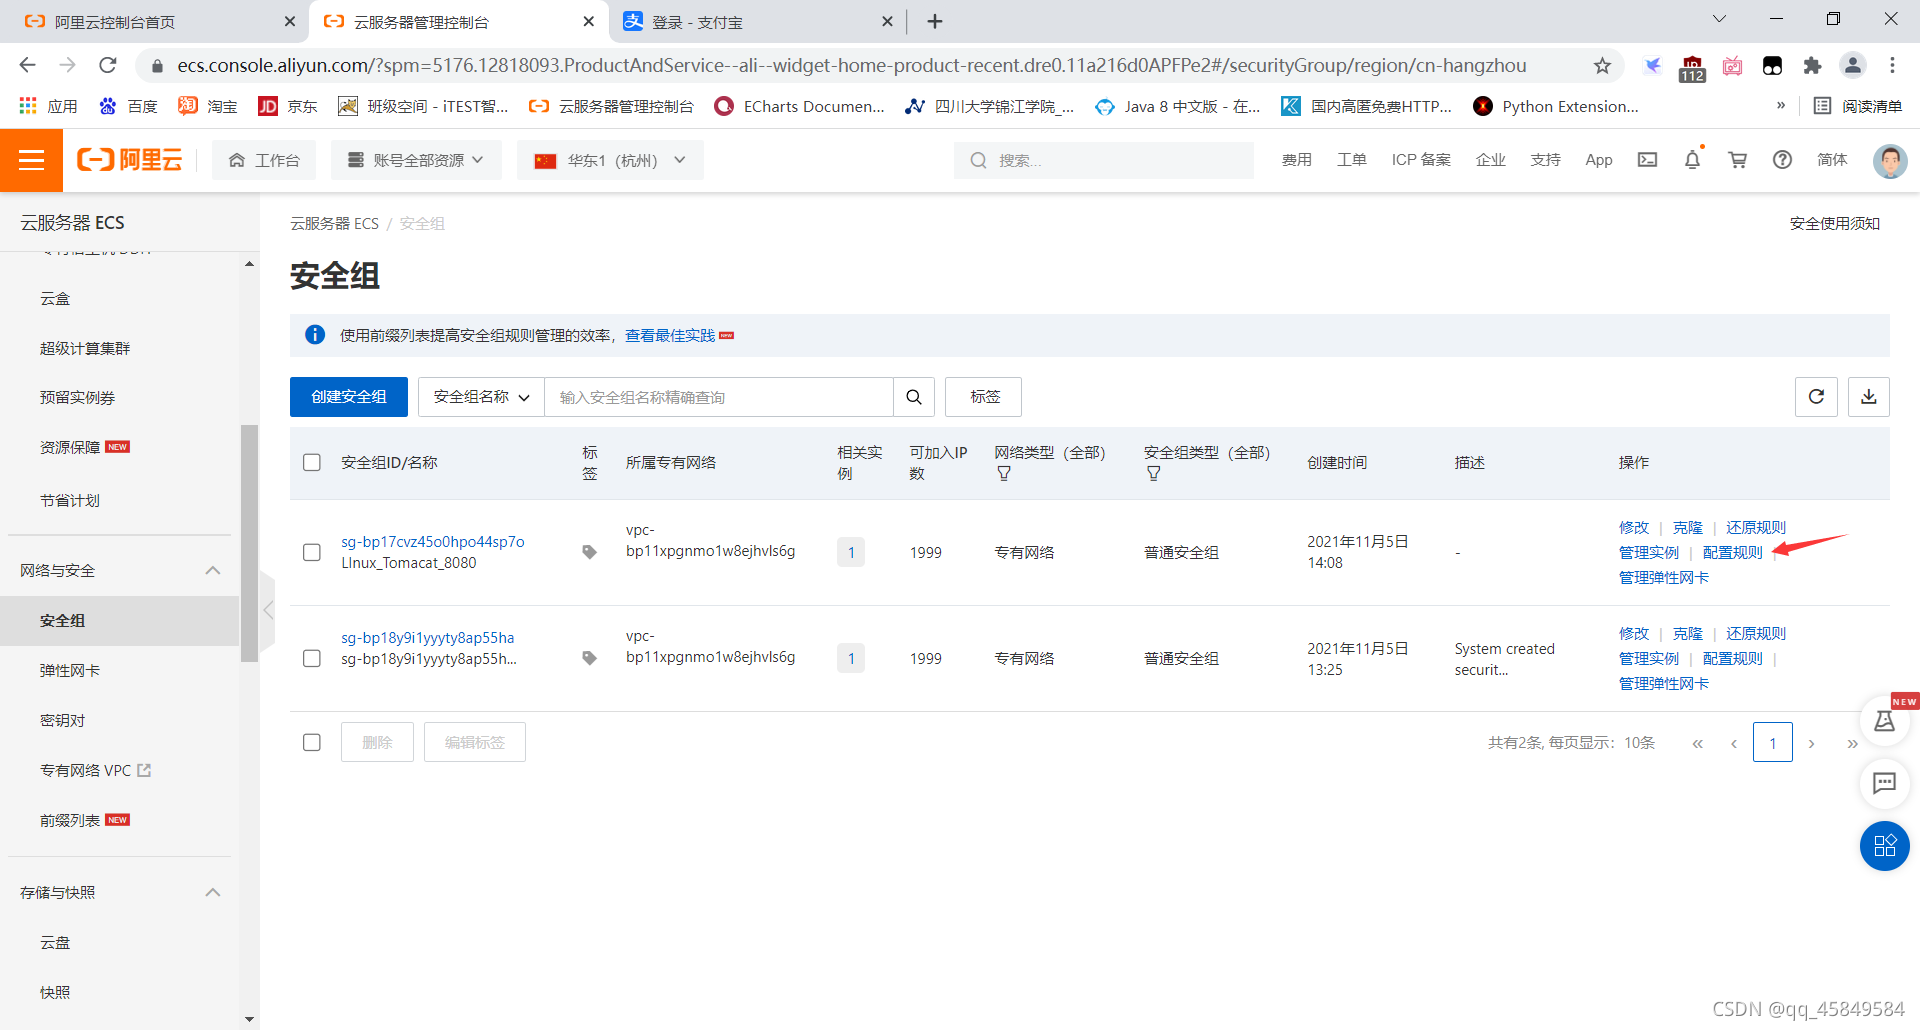1920x1030 pixels.
Task: Check the LInux_Tomacat_8080 row checkbox
Action: 312,552
